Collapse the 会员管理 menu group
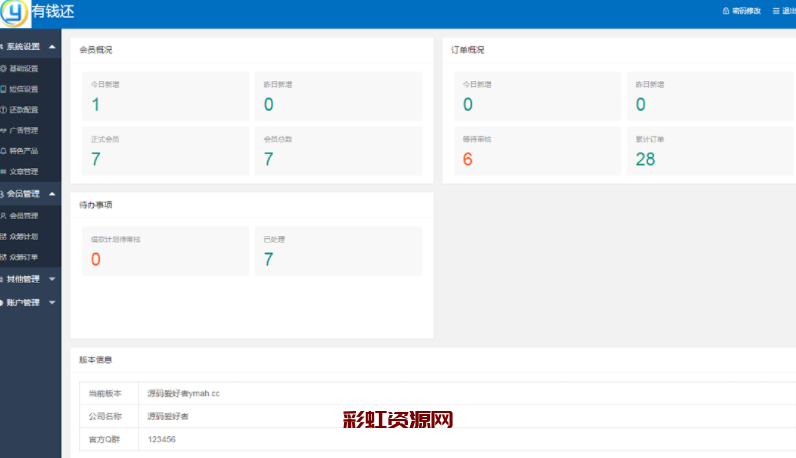 coord(51,194)
